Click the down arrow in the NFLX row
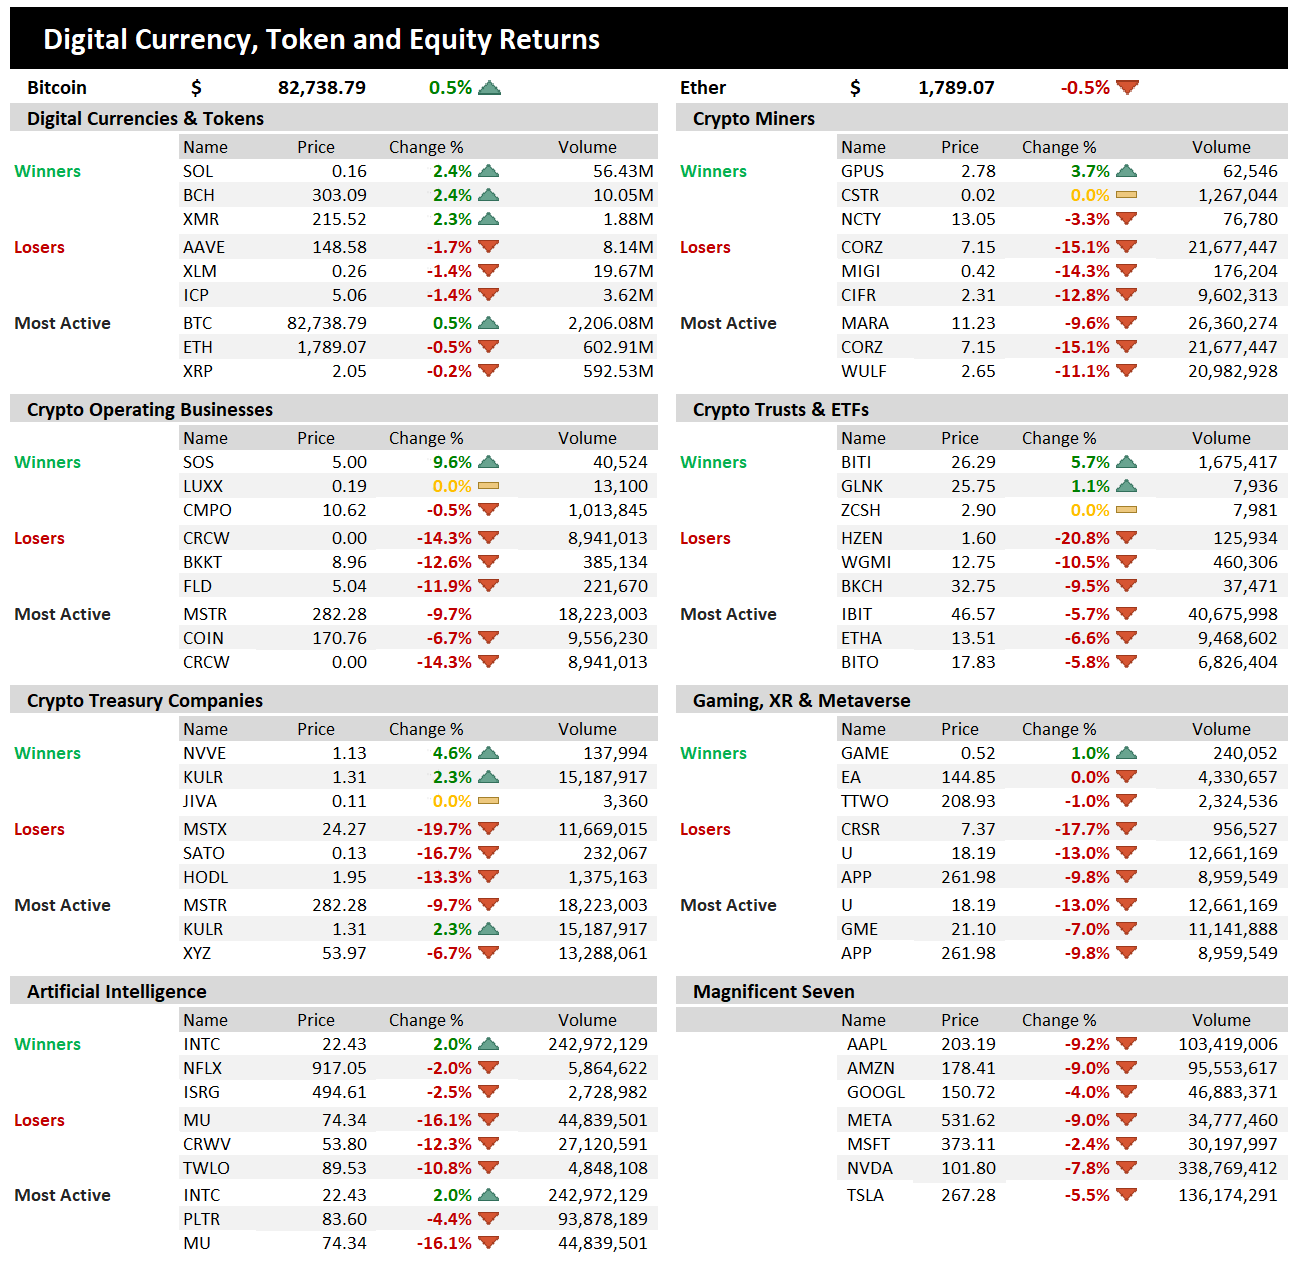Viewport: 1300px width, 1264px height. point(488,1067)
